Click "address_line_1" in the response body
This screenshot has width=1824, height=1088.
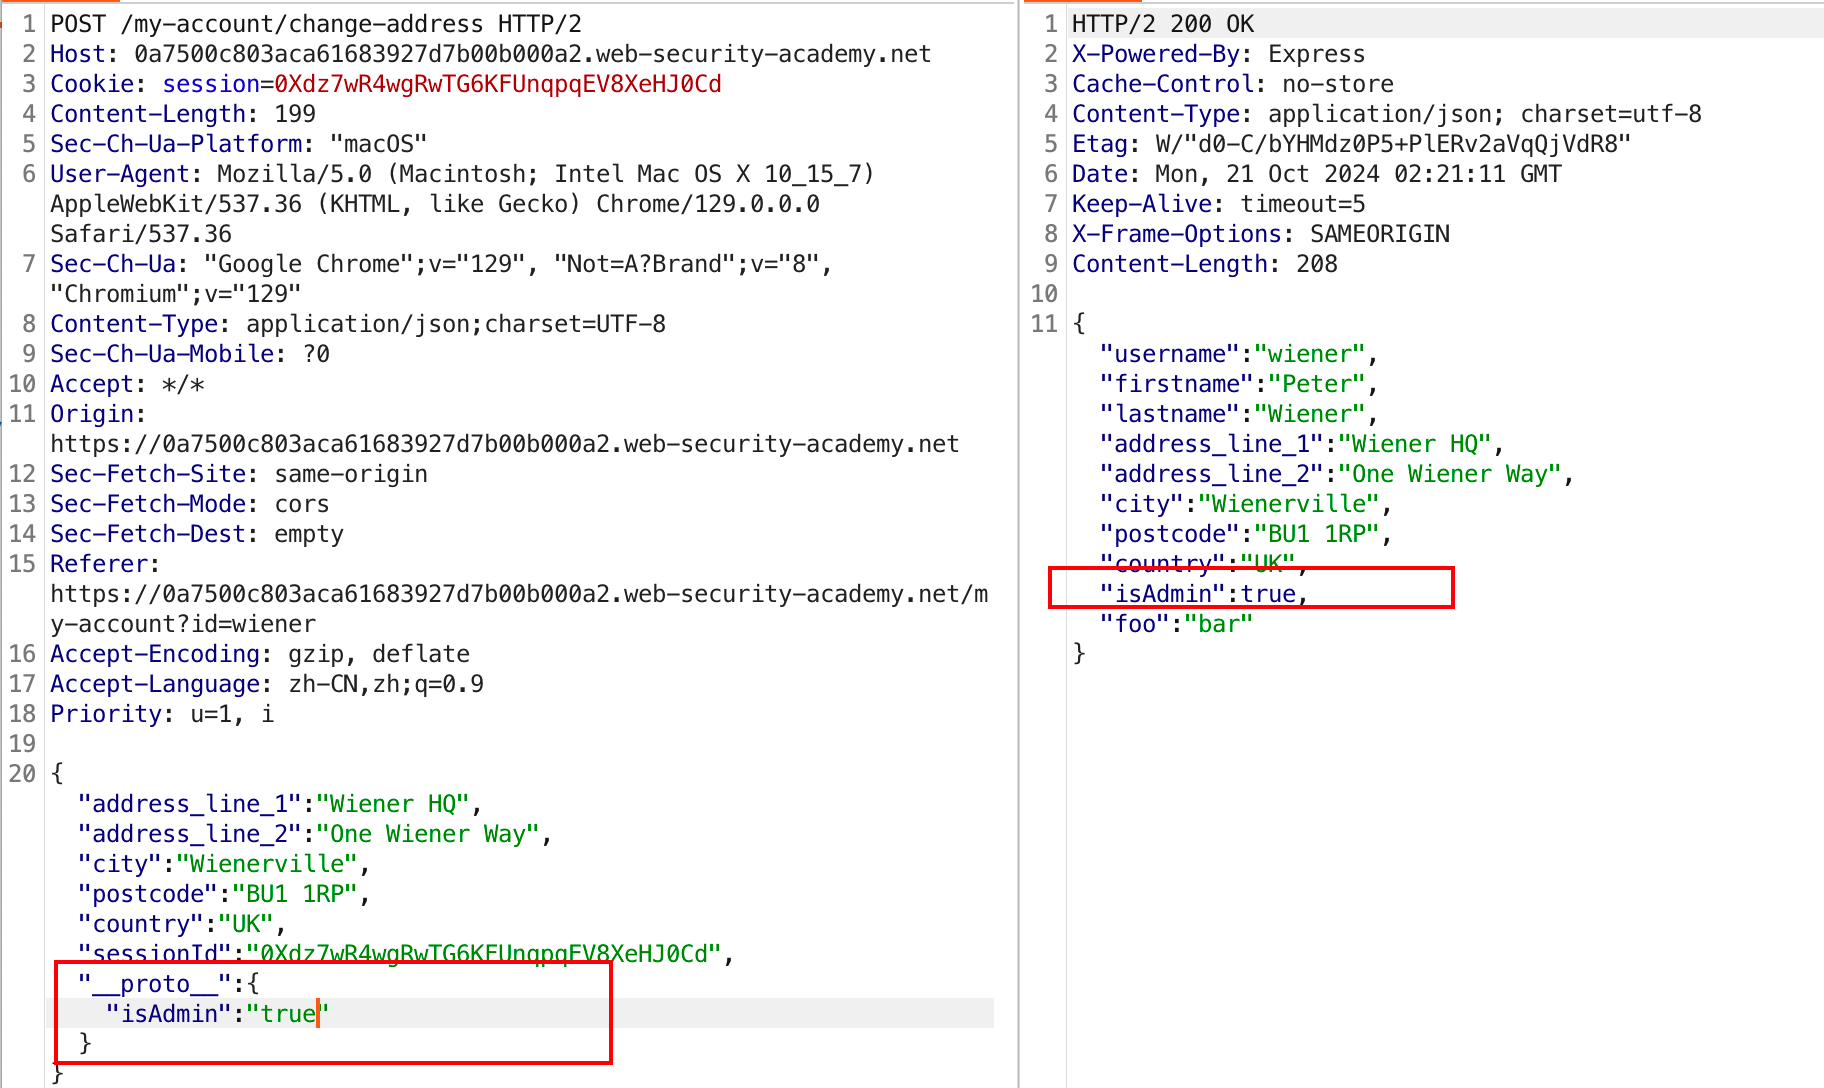[x=1212, y=444]
